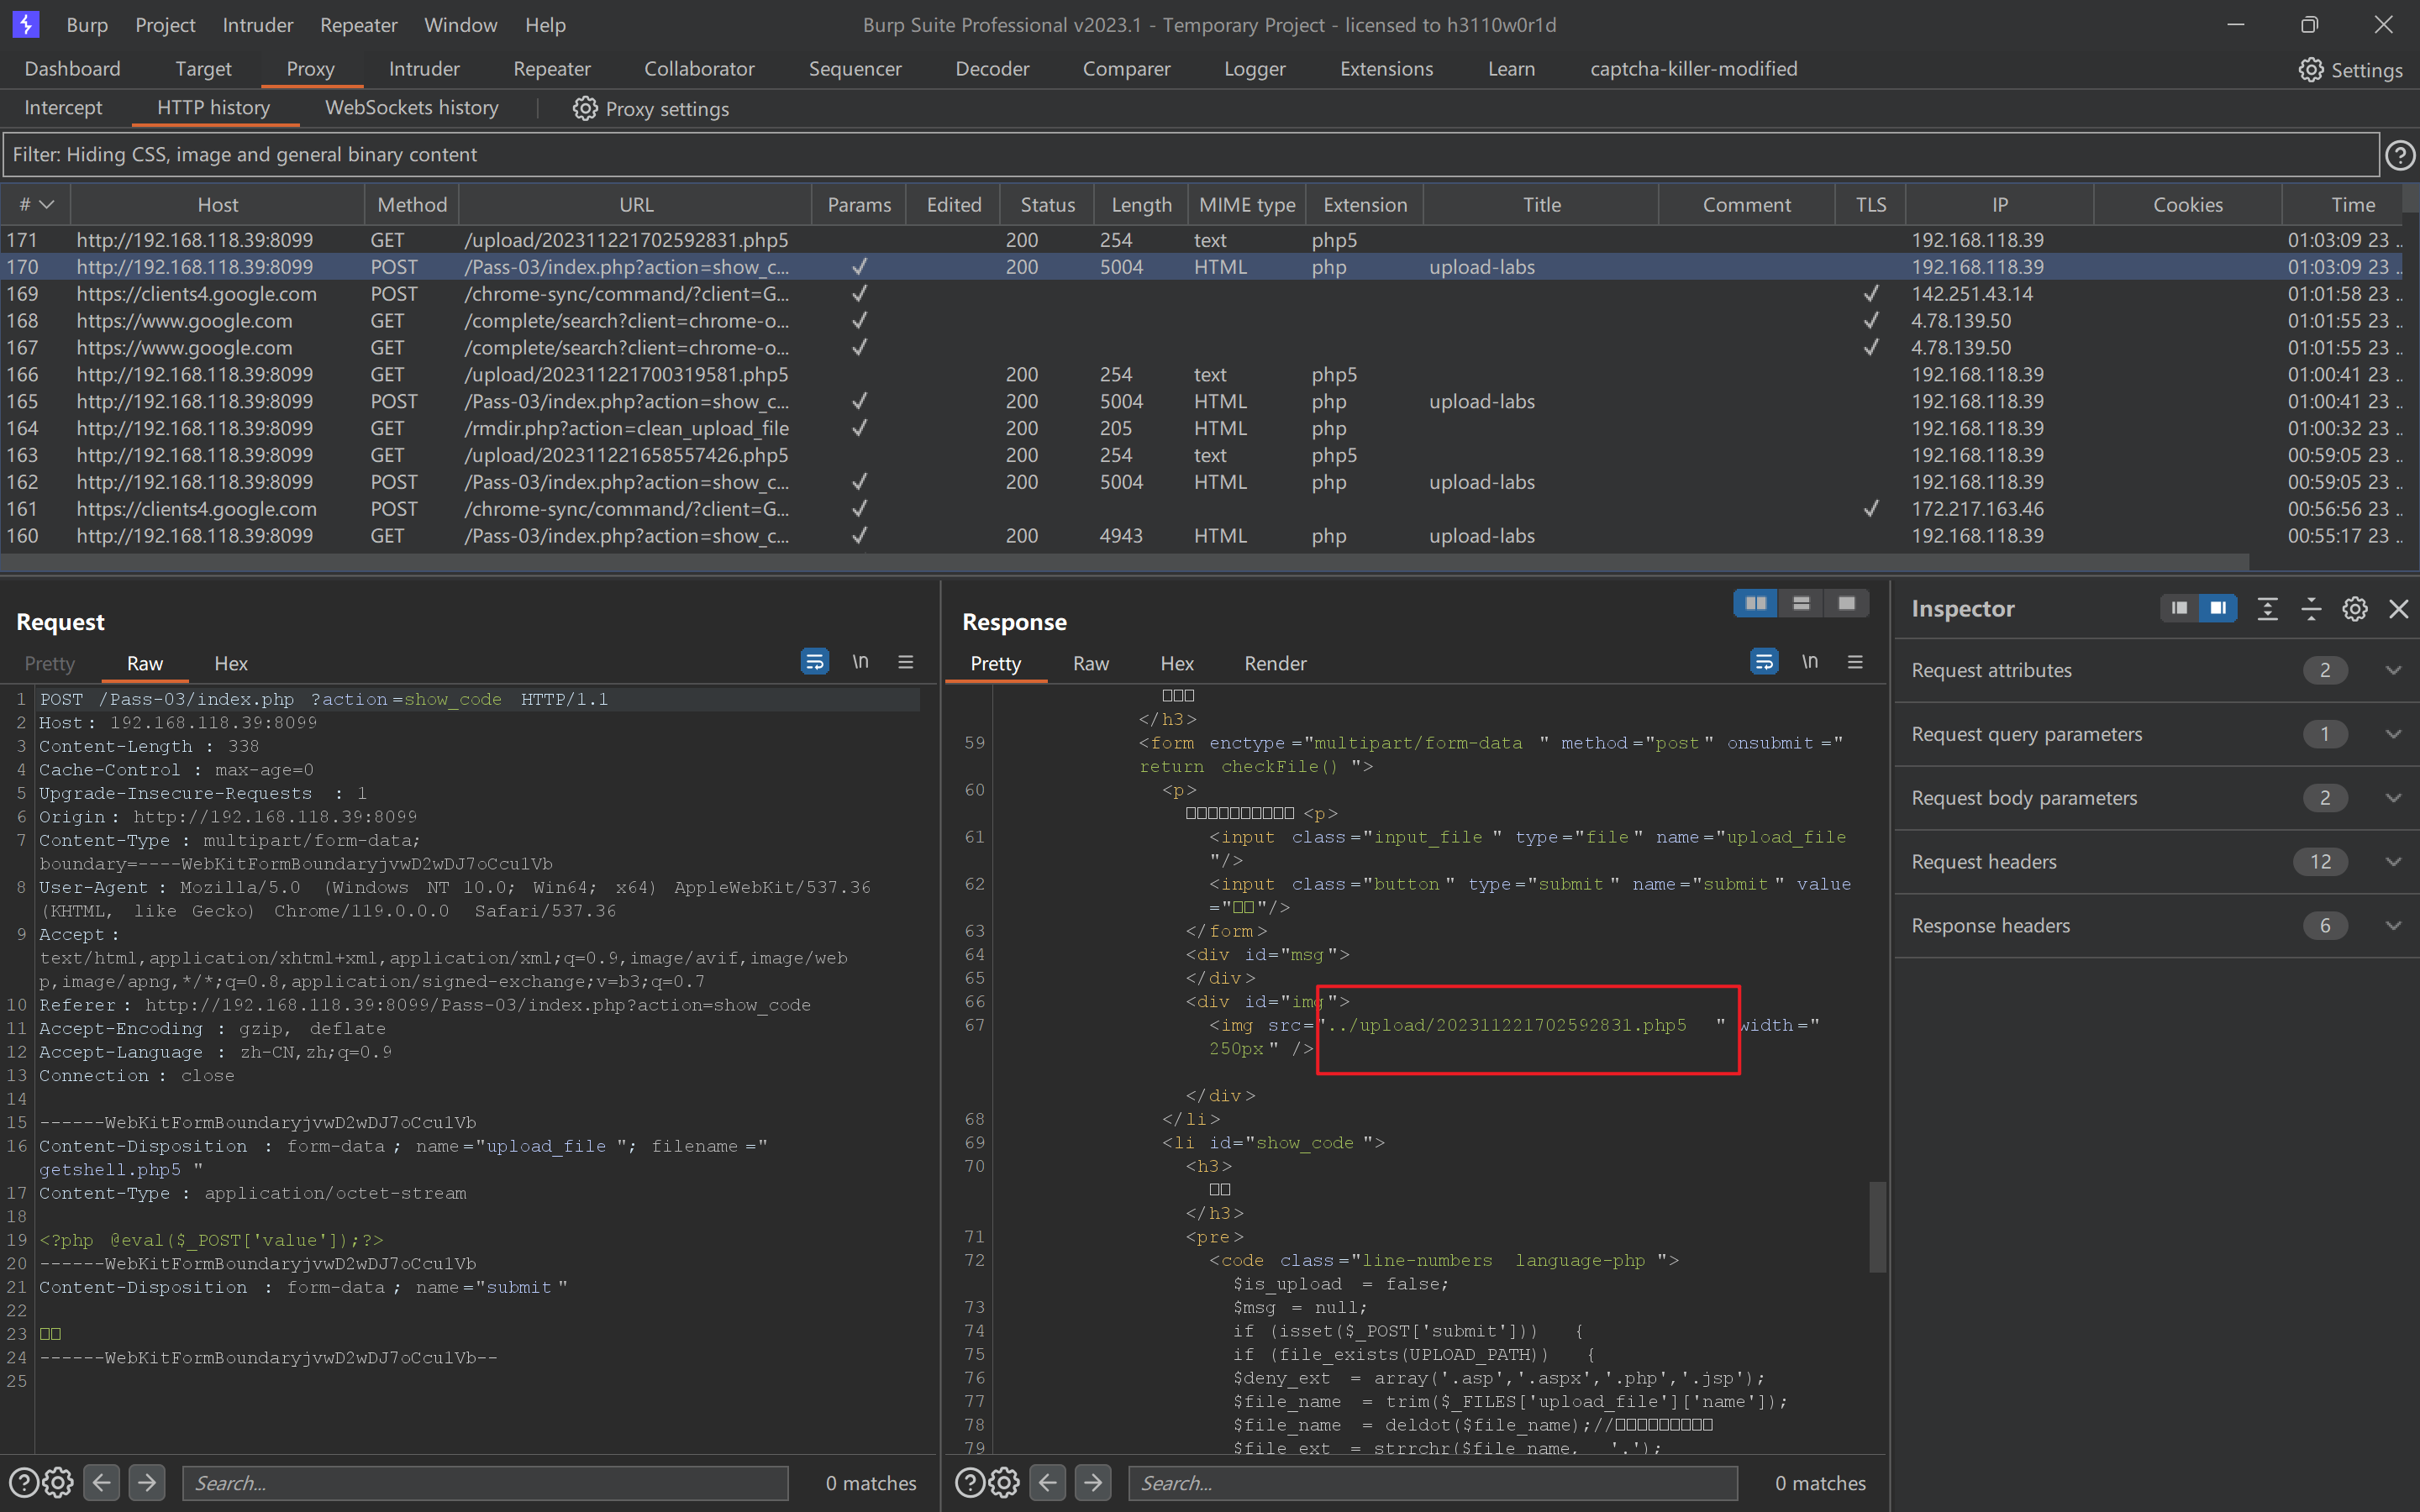Click the filter bar text

point(245,154)
